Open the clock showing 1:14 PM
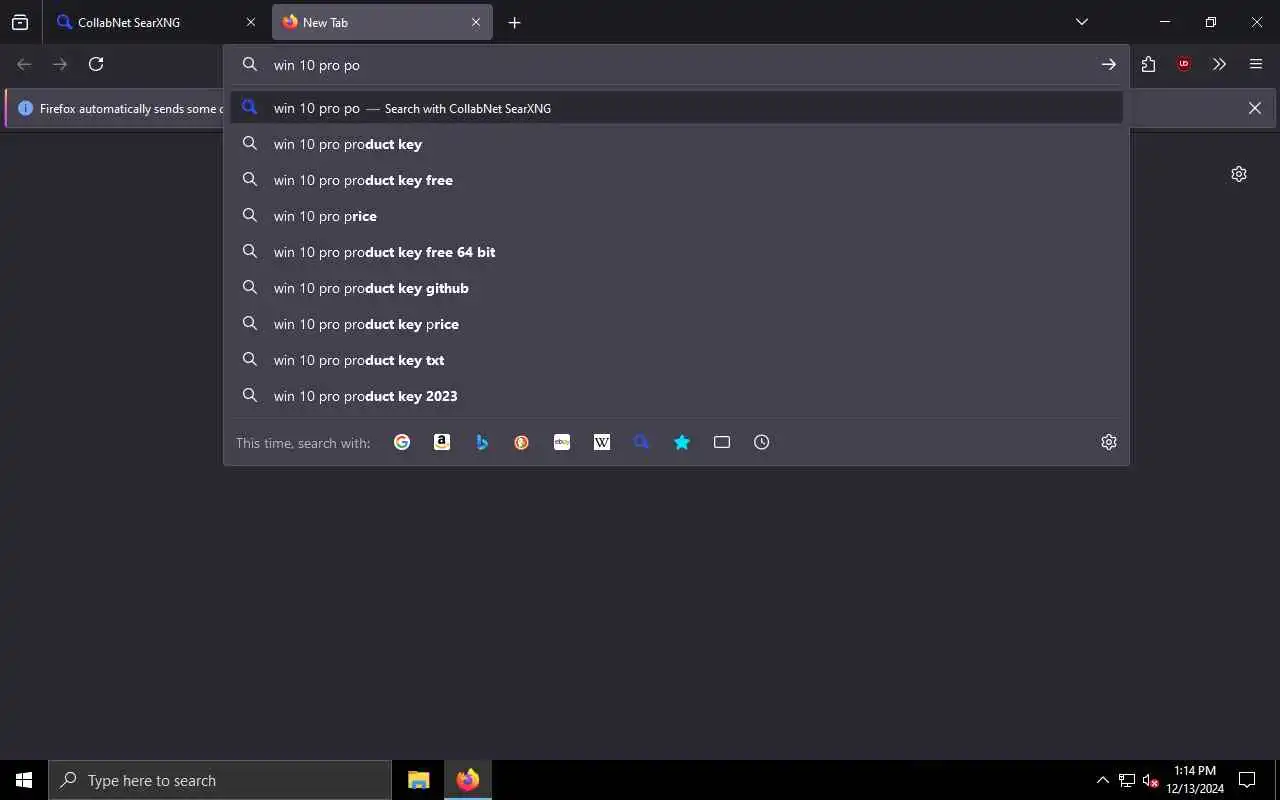Screen dimensions: 1280x800 click(x=1195, y=780)
